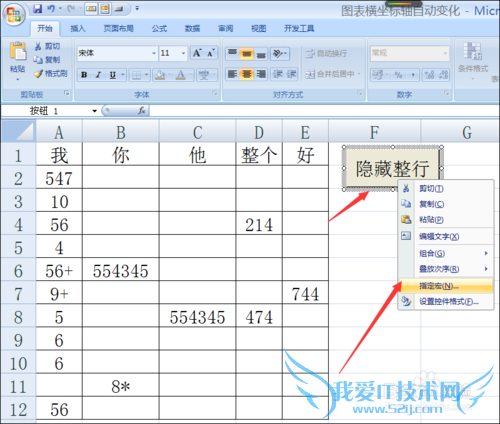
Task: Choose 编辑文字(X) from context menu
Action: [x=446, y=236]
